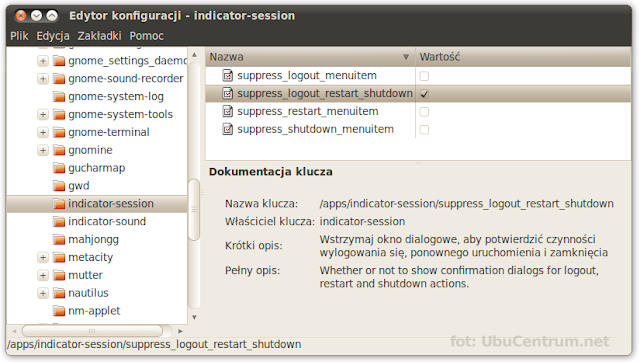Select the gucharmap folder icon
Screen dimensions: 640x362
click(x=59, y=168)
